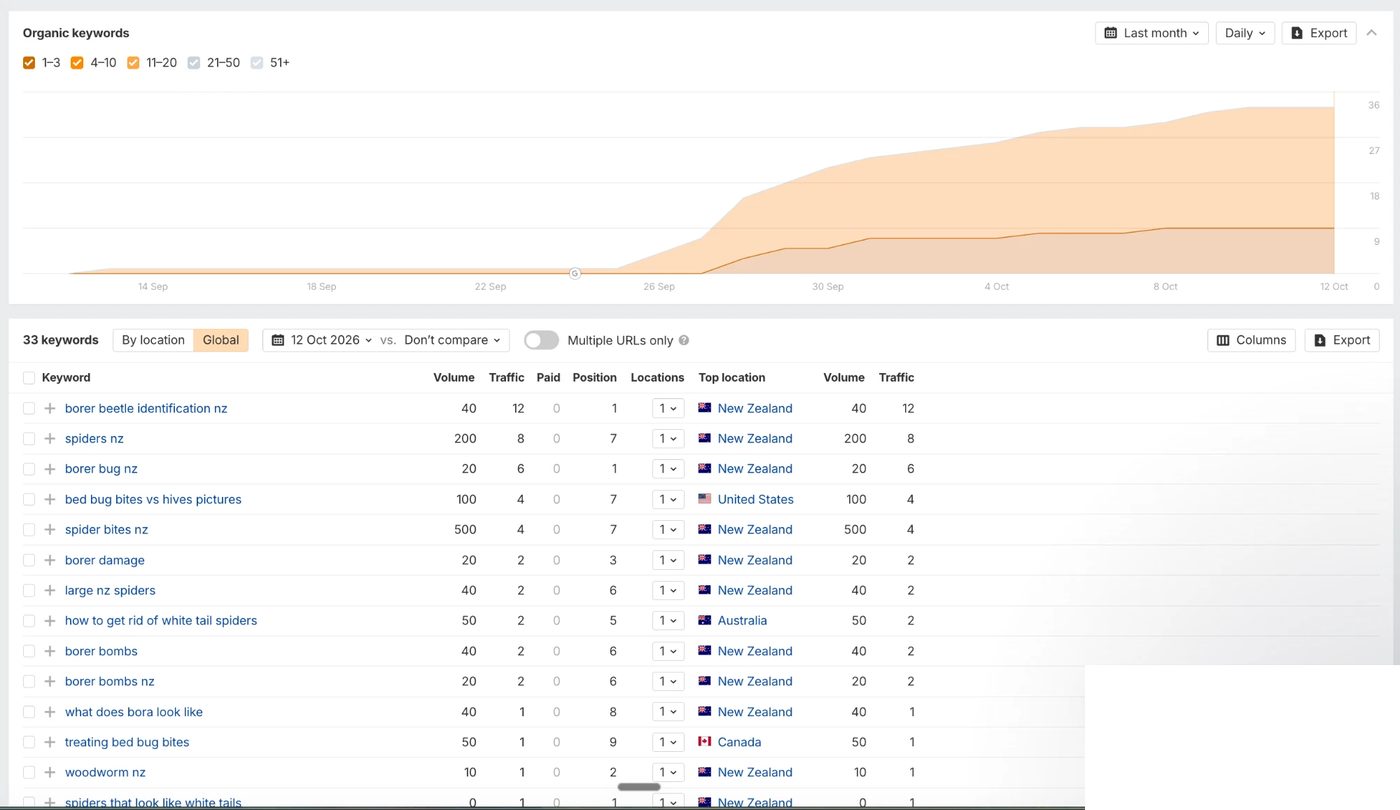Click plus icon for 'spider bites nz'

point(50,529)
